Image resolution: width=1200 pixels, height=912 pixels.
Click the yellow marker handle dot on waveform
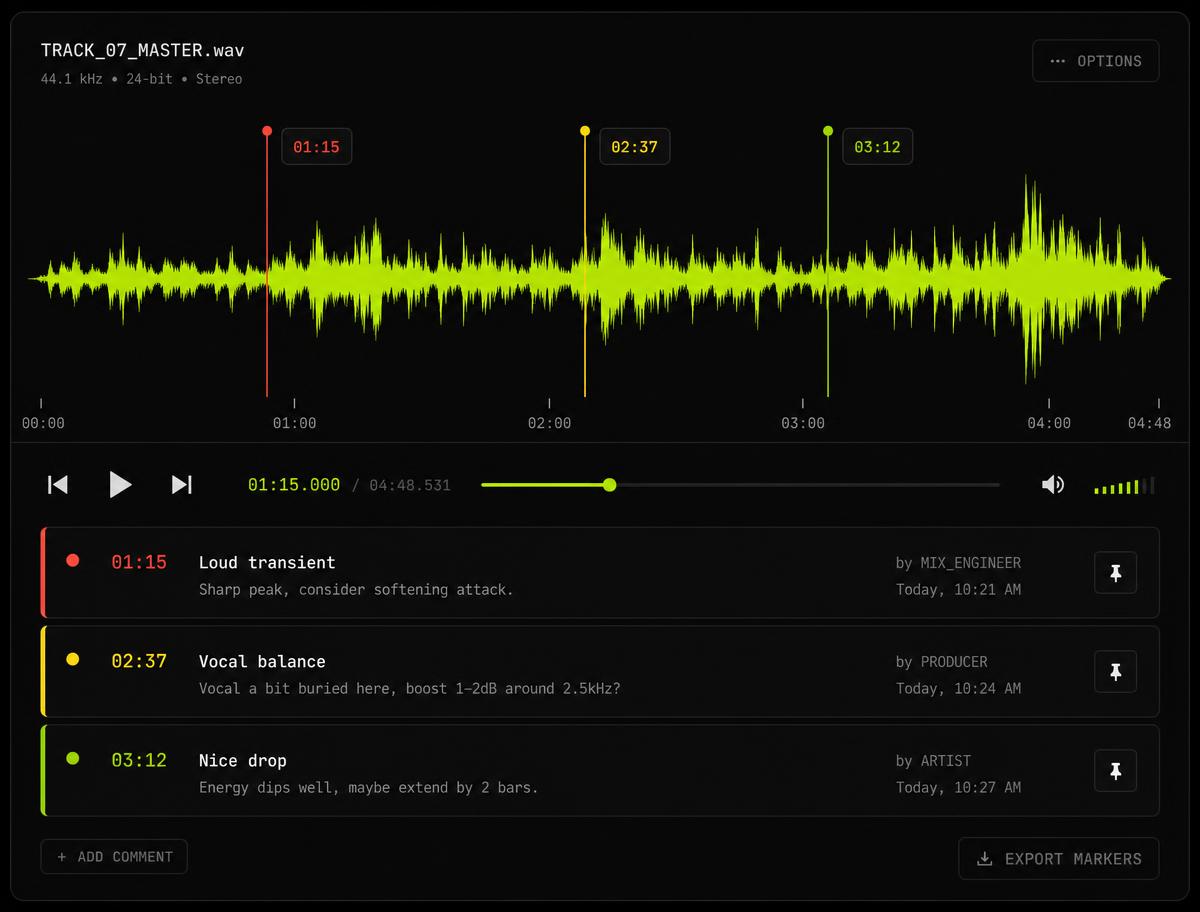585,131
